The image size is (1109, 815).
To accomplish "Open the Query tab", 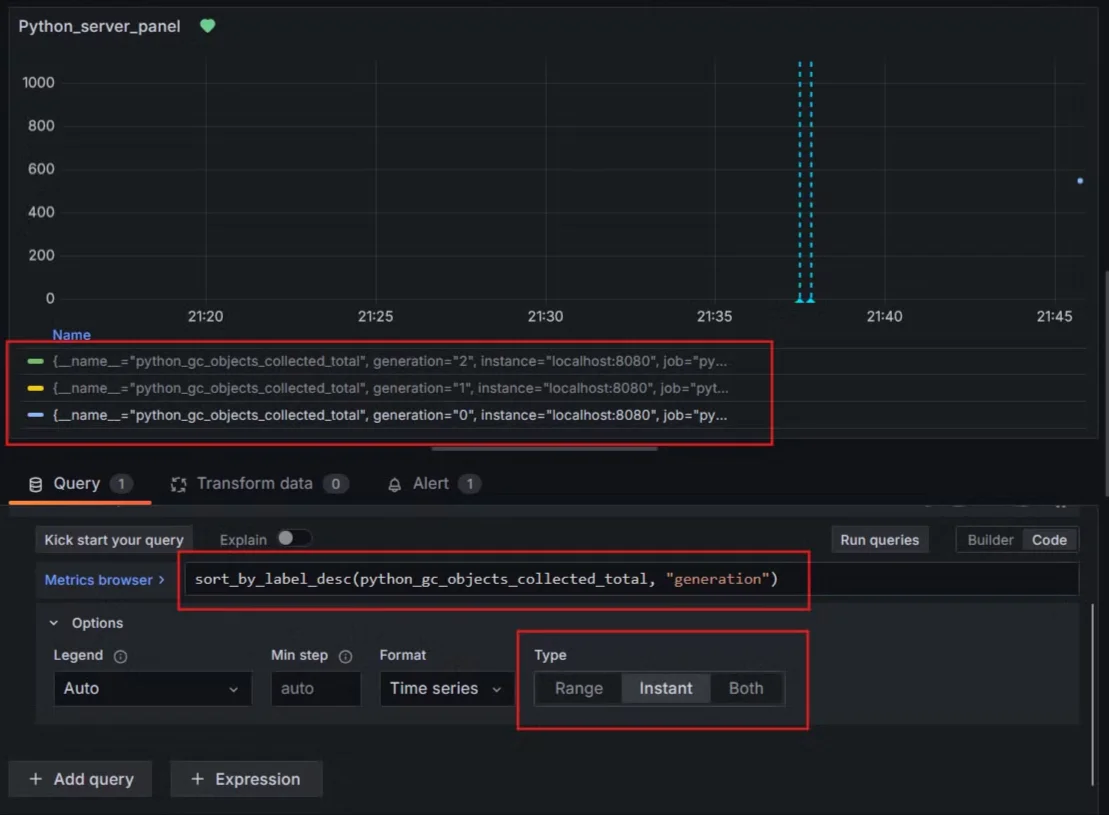I will pos(79,484).
